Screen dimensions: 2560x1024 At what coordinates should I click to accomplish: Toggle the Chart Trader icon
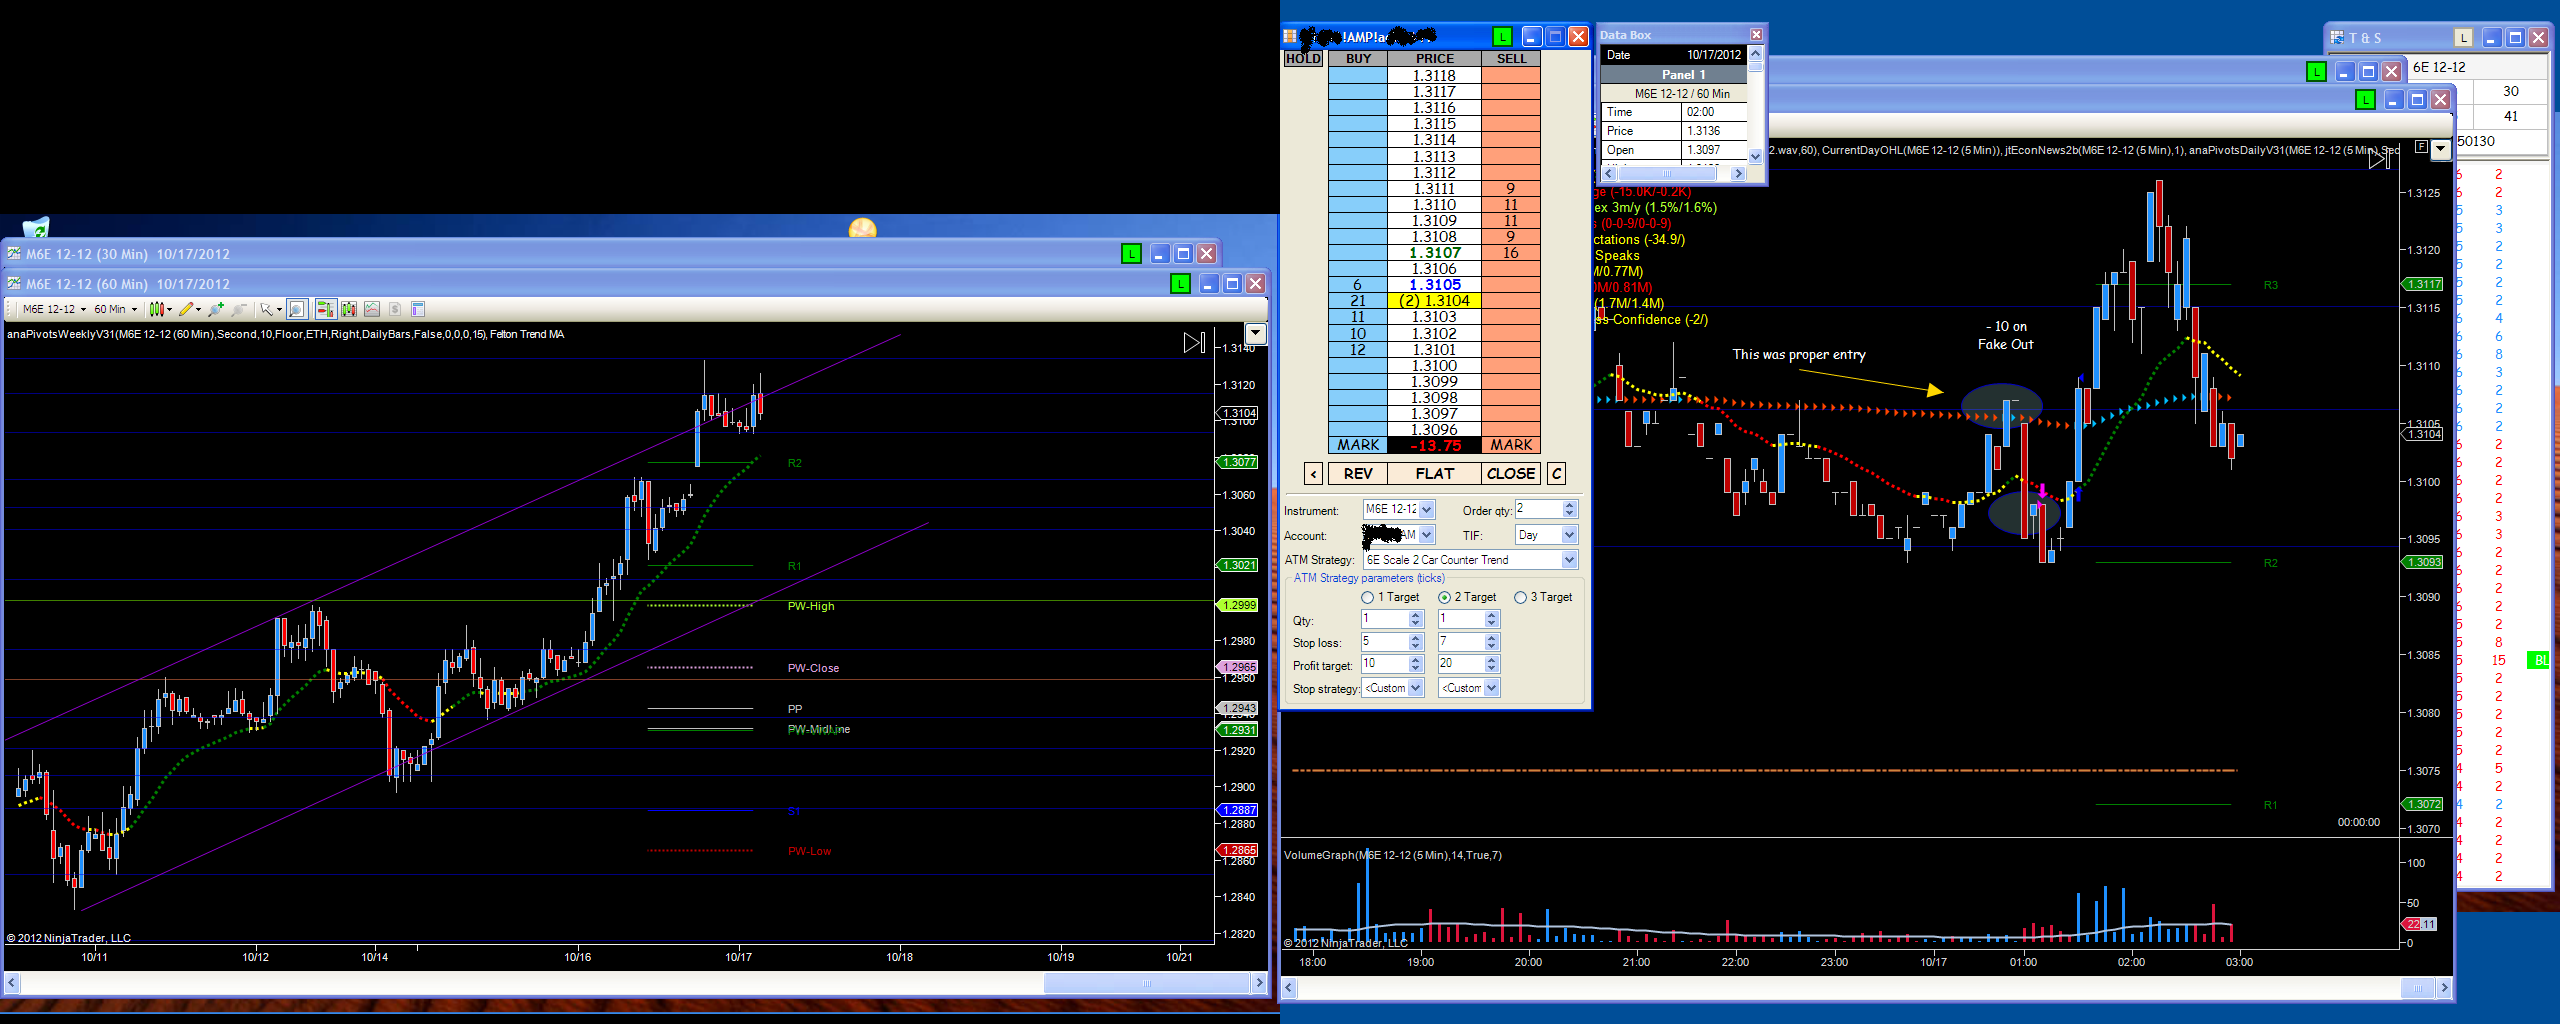click(325, 309)
